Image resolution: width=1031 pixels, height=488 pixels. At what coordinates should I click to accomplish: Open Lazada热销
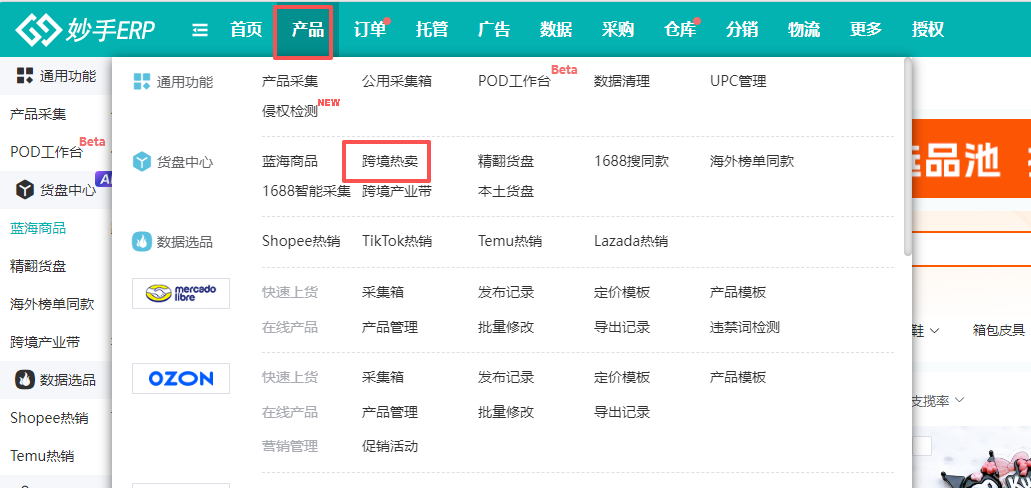pyautogui.click(x=631, y=241)
